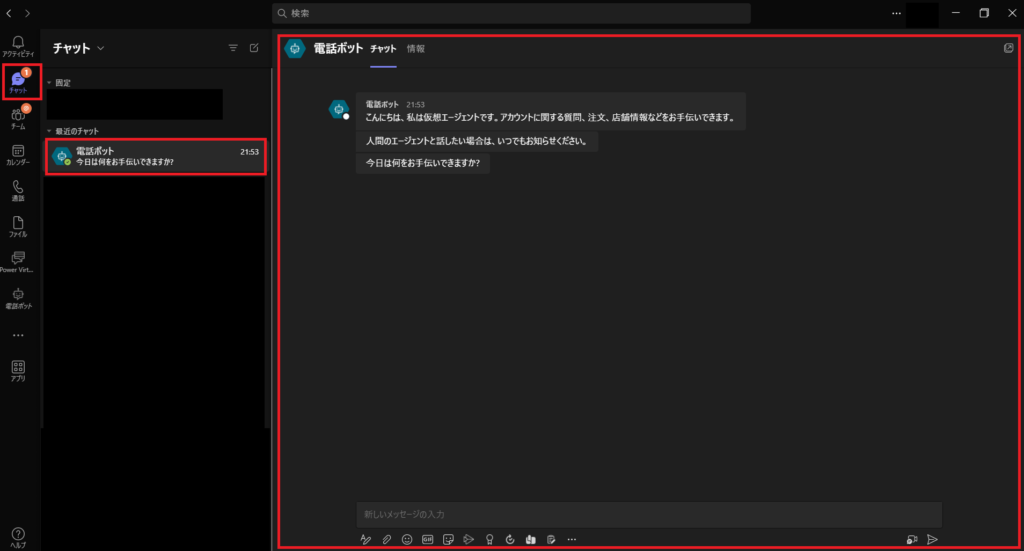Show more apps via sidebar ellipsis

(x=18, y=335)
